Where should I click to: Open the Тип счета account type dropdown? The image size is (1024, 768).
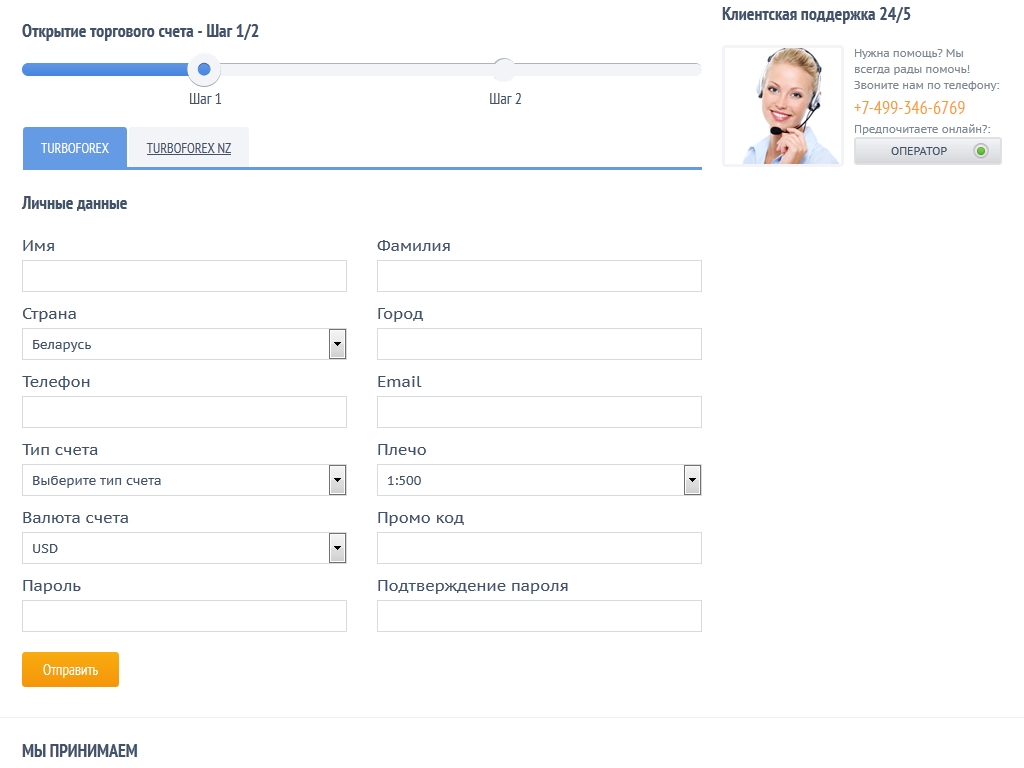click(x=184, y=480)
